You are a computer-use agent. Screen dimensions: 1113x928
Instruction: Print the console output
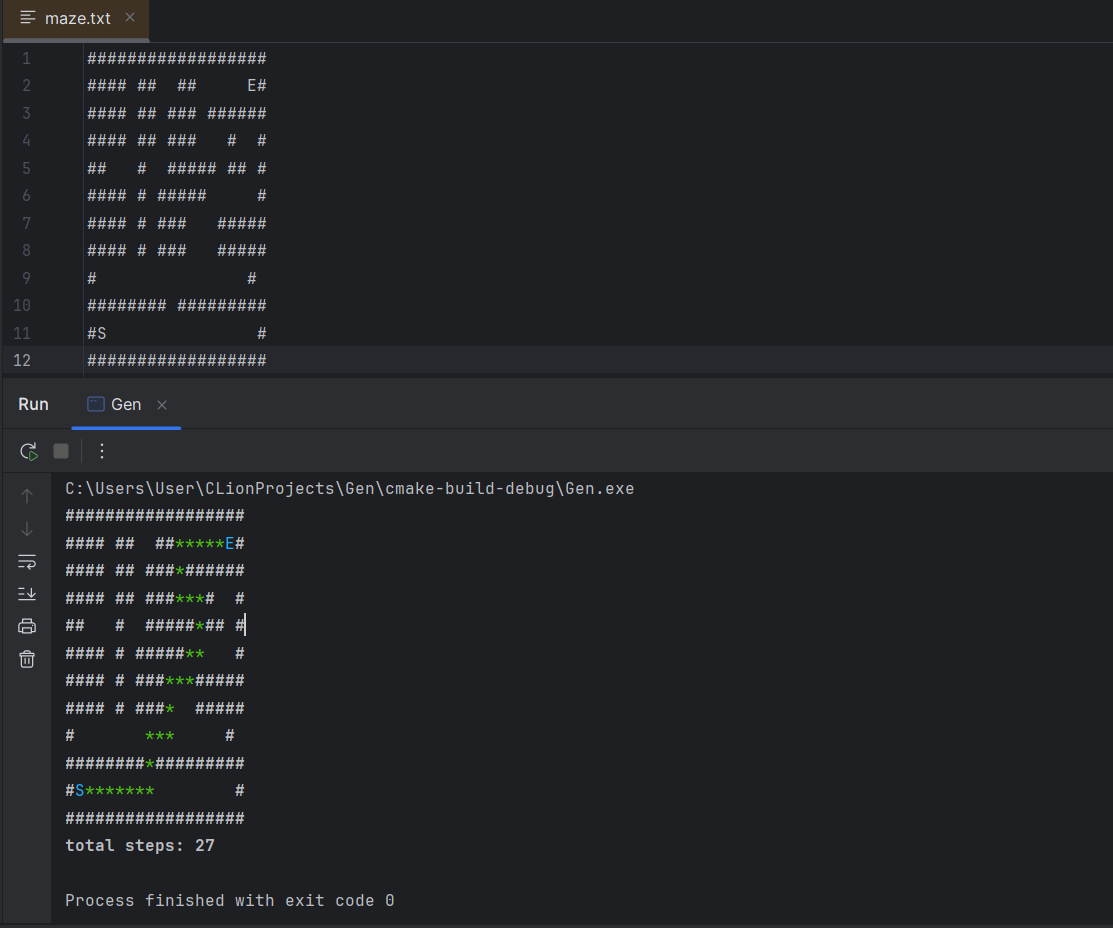(27, 626)
